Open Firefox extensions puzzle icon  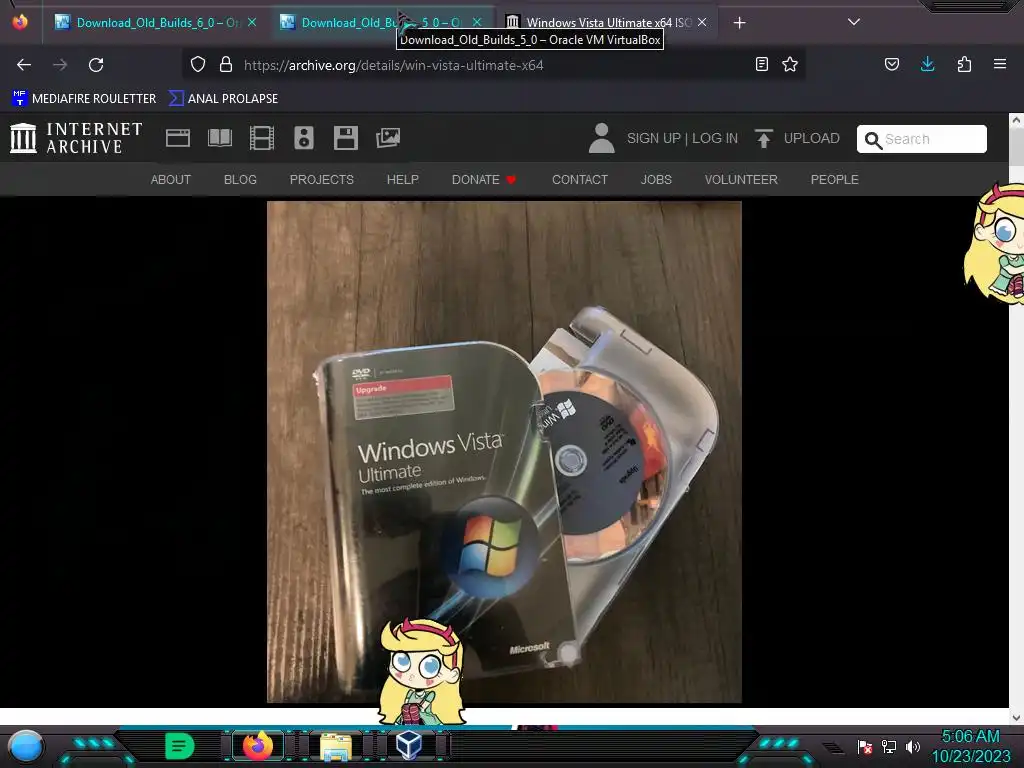coord(964,64)
